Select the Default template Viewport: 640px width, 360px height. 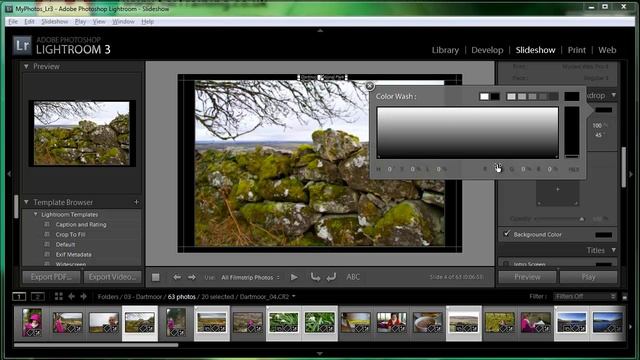65,244
